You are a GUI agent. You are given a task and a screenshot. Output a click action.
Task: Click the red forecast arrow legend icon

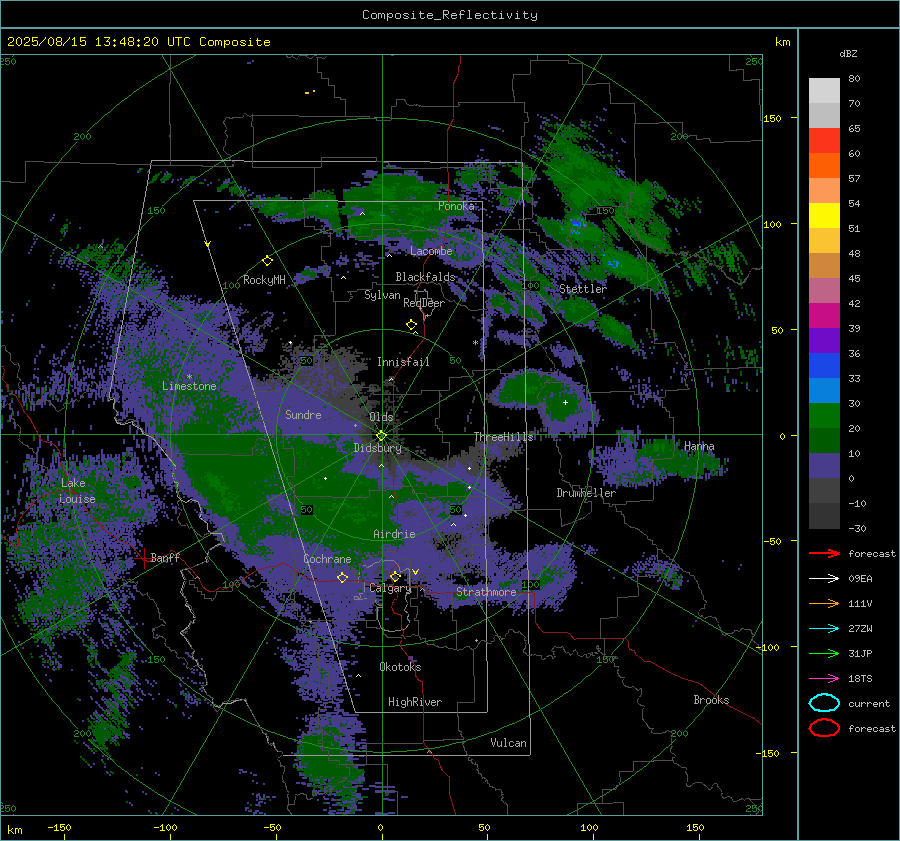824,553
